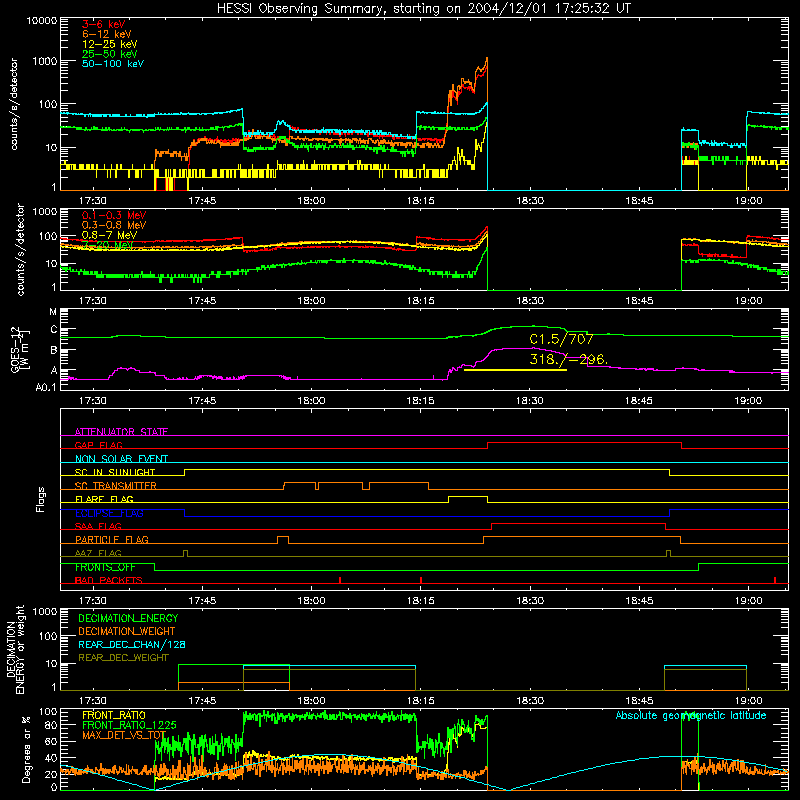Select the red '3-6 keV' legend label
The image size is (800, 800).
point(104,24)
